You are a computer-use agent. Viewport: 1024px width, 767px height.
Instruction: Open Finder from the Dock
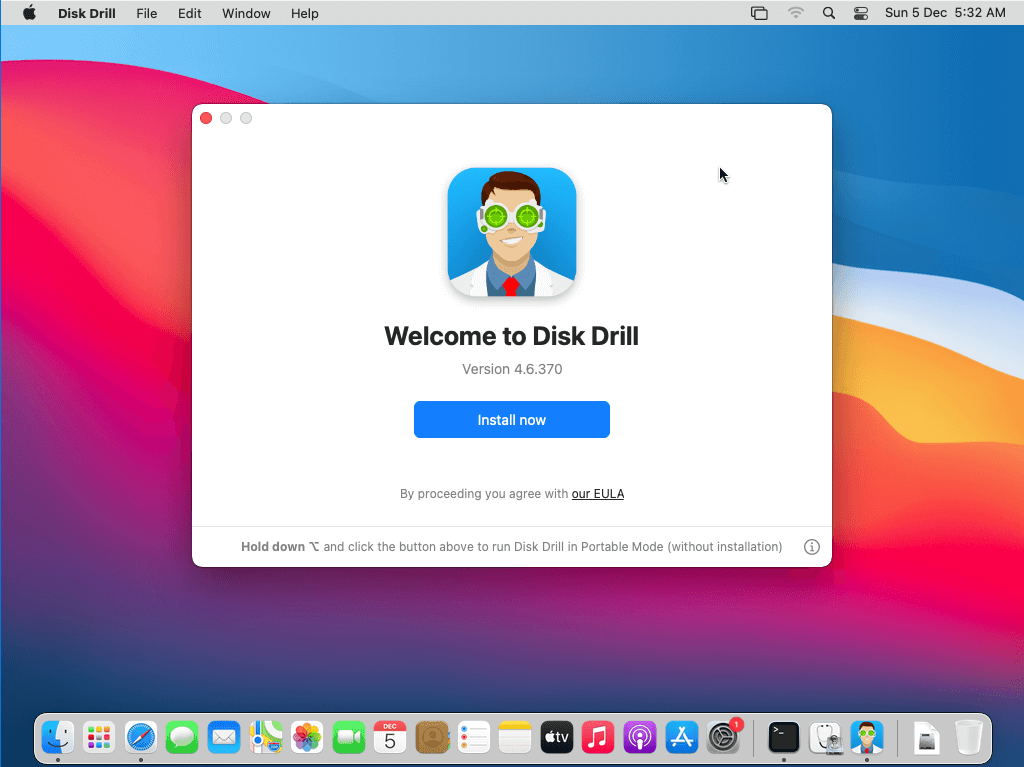tap(58, 738)
